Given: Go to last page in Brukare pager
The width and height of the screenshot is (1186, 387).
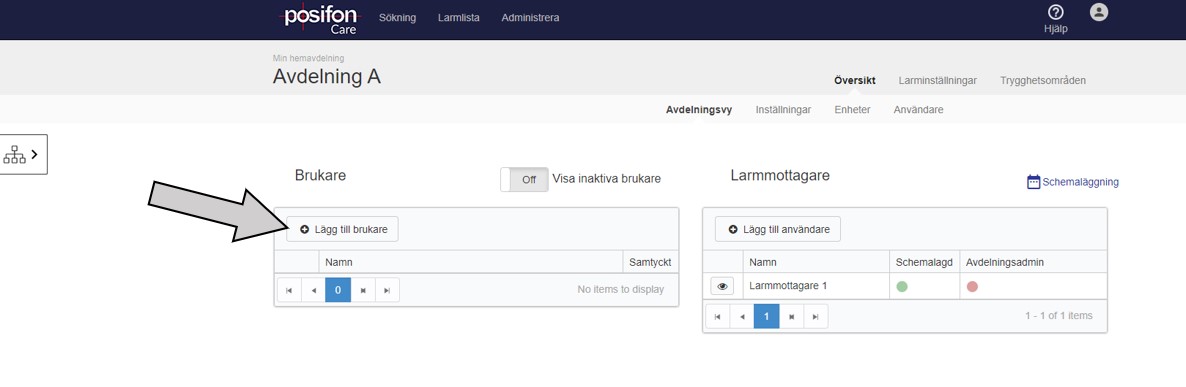Looking at the screenshot, I should [x=387, y=289].
